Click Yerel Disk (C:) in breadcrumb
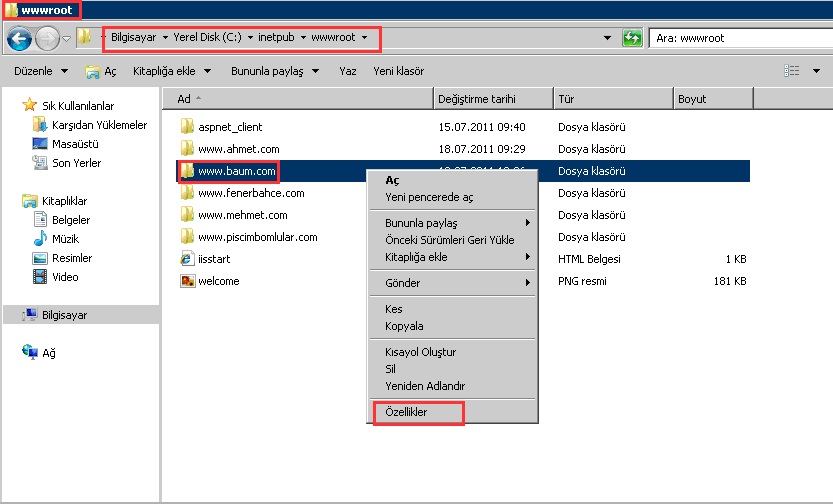833x504 pixels. (x=207, y=37)
